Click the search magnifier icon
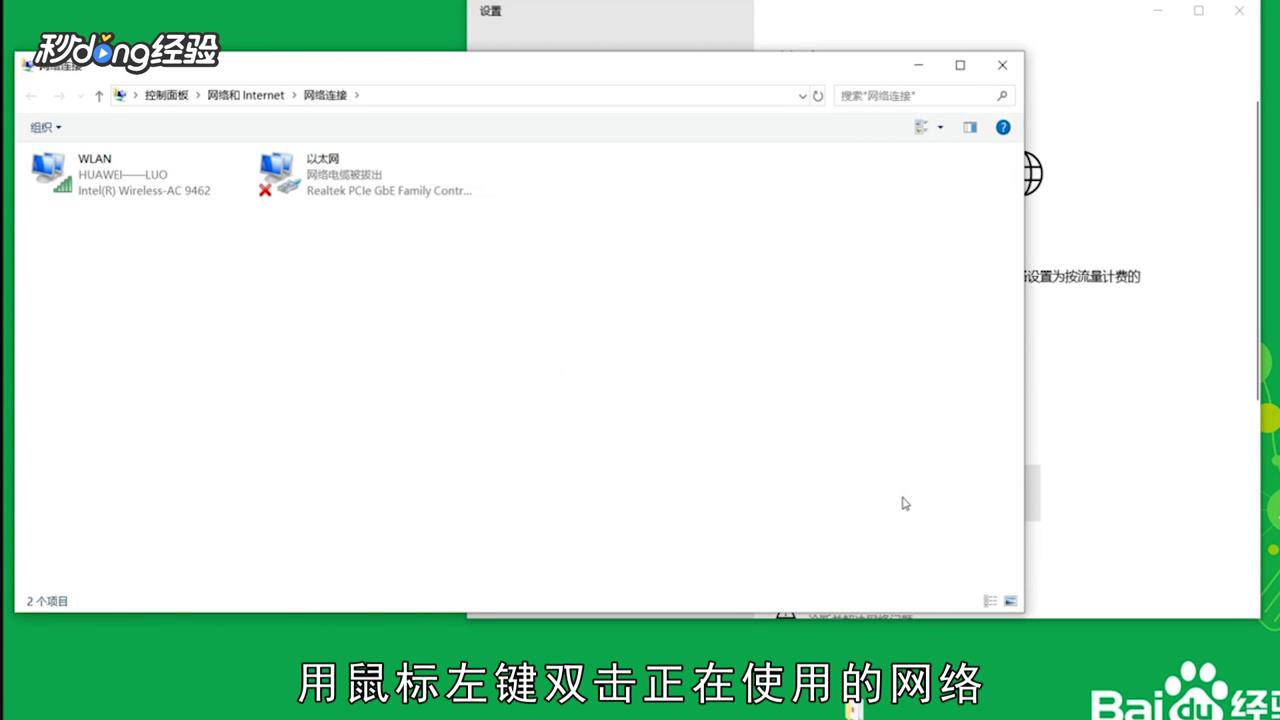 [1002, 96]
